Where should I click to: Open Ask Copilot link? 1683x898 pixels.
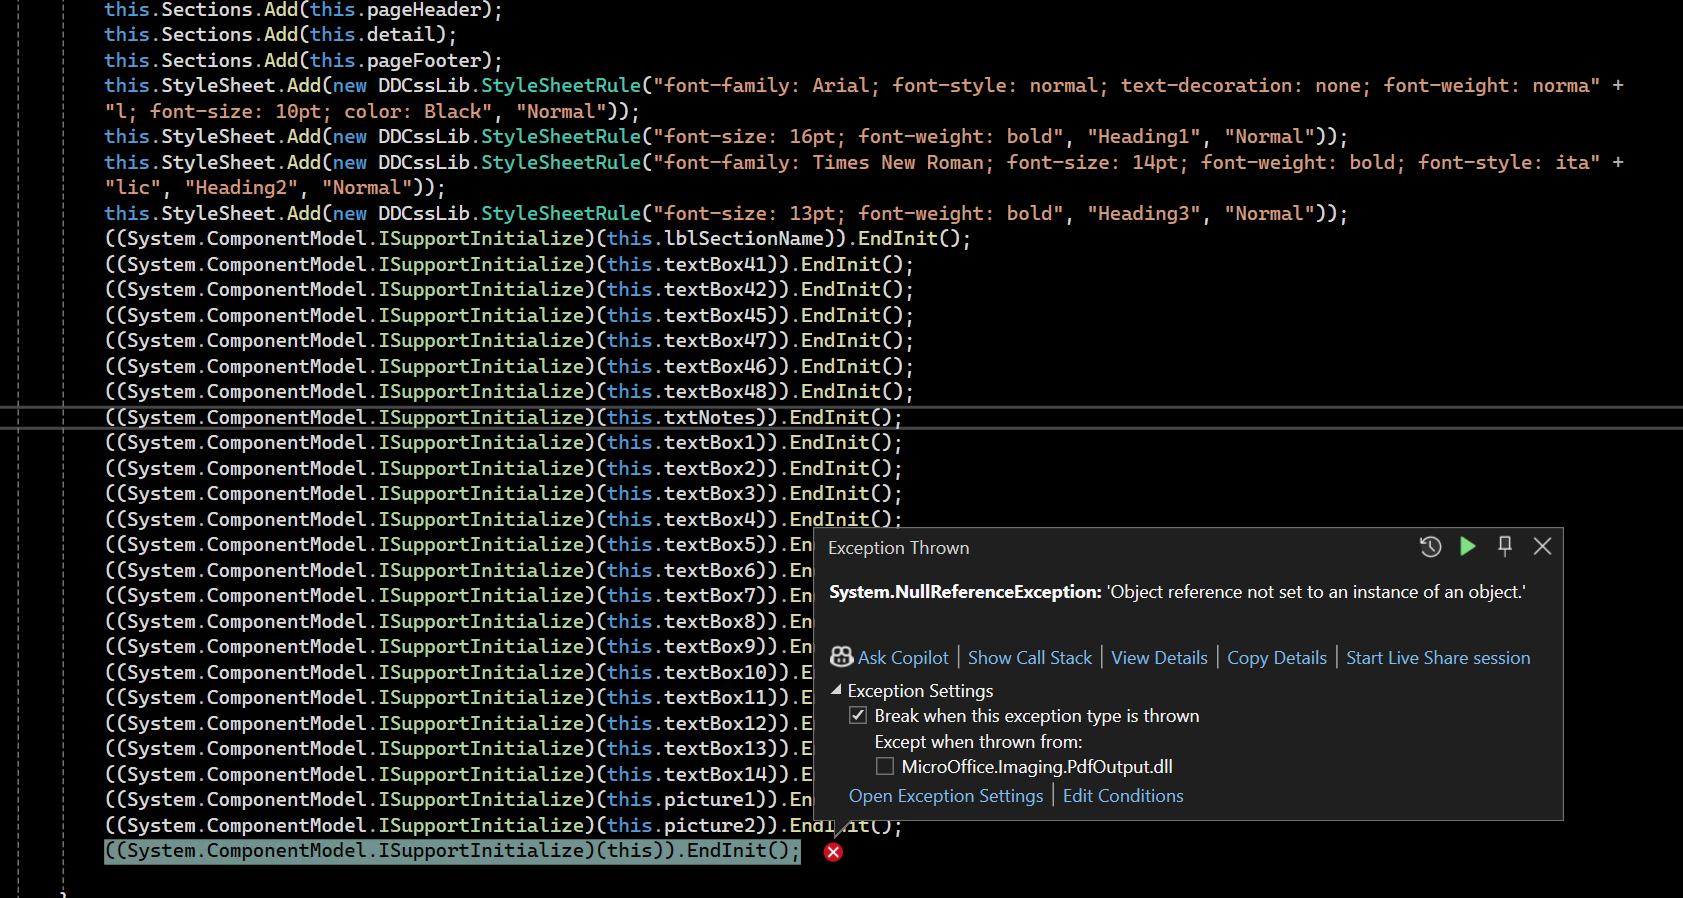903,658
